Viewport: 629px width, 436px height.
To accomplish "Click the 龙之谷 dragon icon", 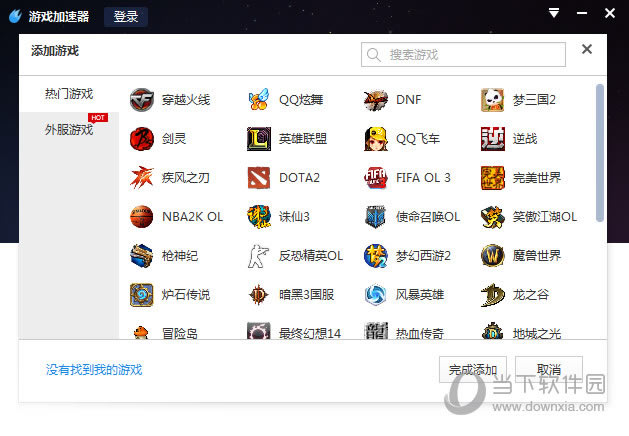I will pos(493,295).
